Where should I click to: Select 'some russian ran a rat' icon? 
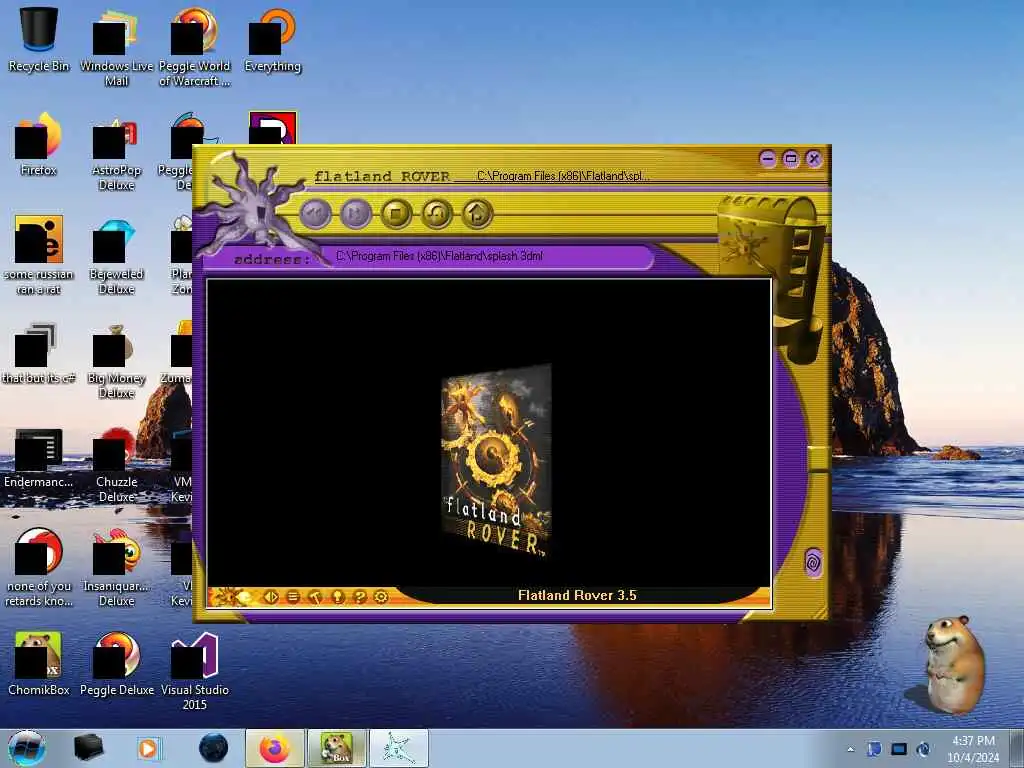click(39, 256)
